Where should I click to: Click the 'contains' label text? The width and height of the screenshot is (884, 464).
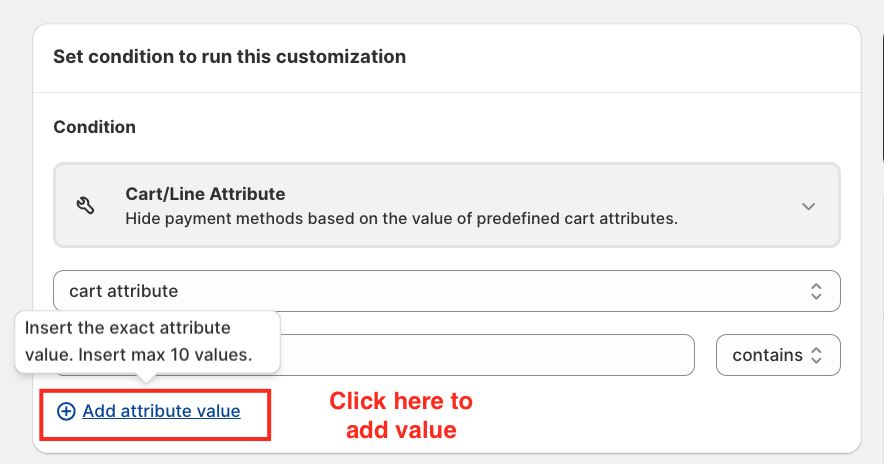[767, 355]
